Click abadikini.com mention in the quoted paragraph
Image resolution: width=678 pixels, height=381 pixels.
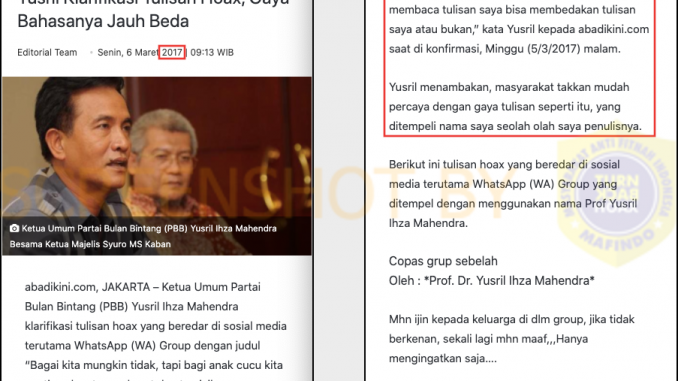pyautogui.click(x=614, y=29)
